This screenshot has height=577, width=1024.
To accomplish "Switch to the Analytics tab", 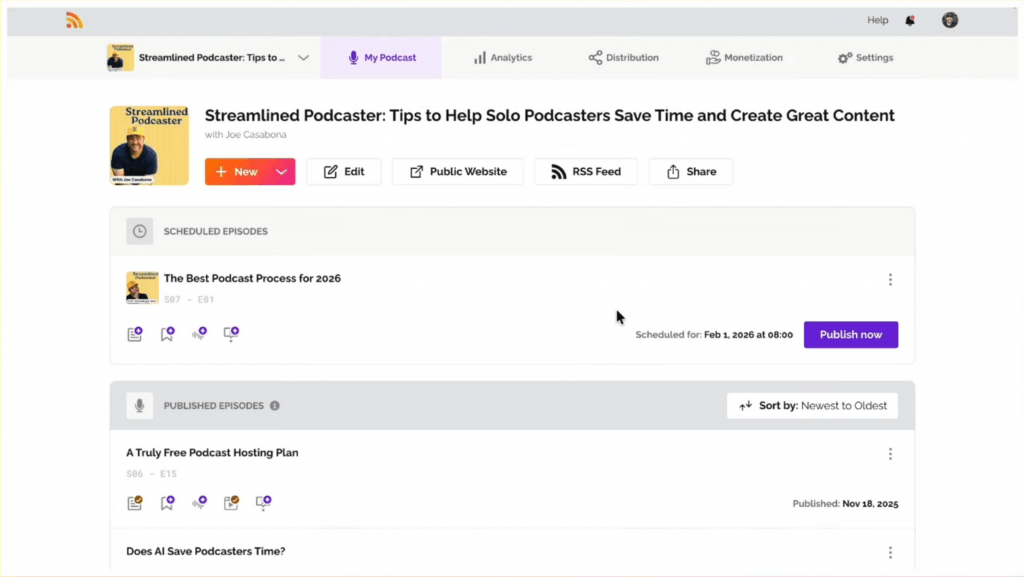I will click(x=503, y=57).
